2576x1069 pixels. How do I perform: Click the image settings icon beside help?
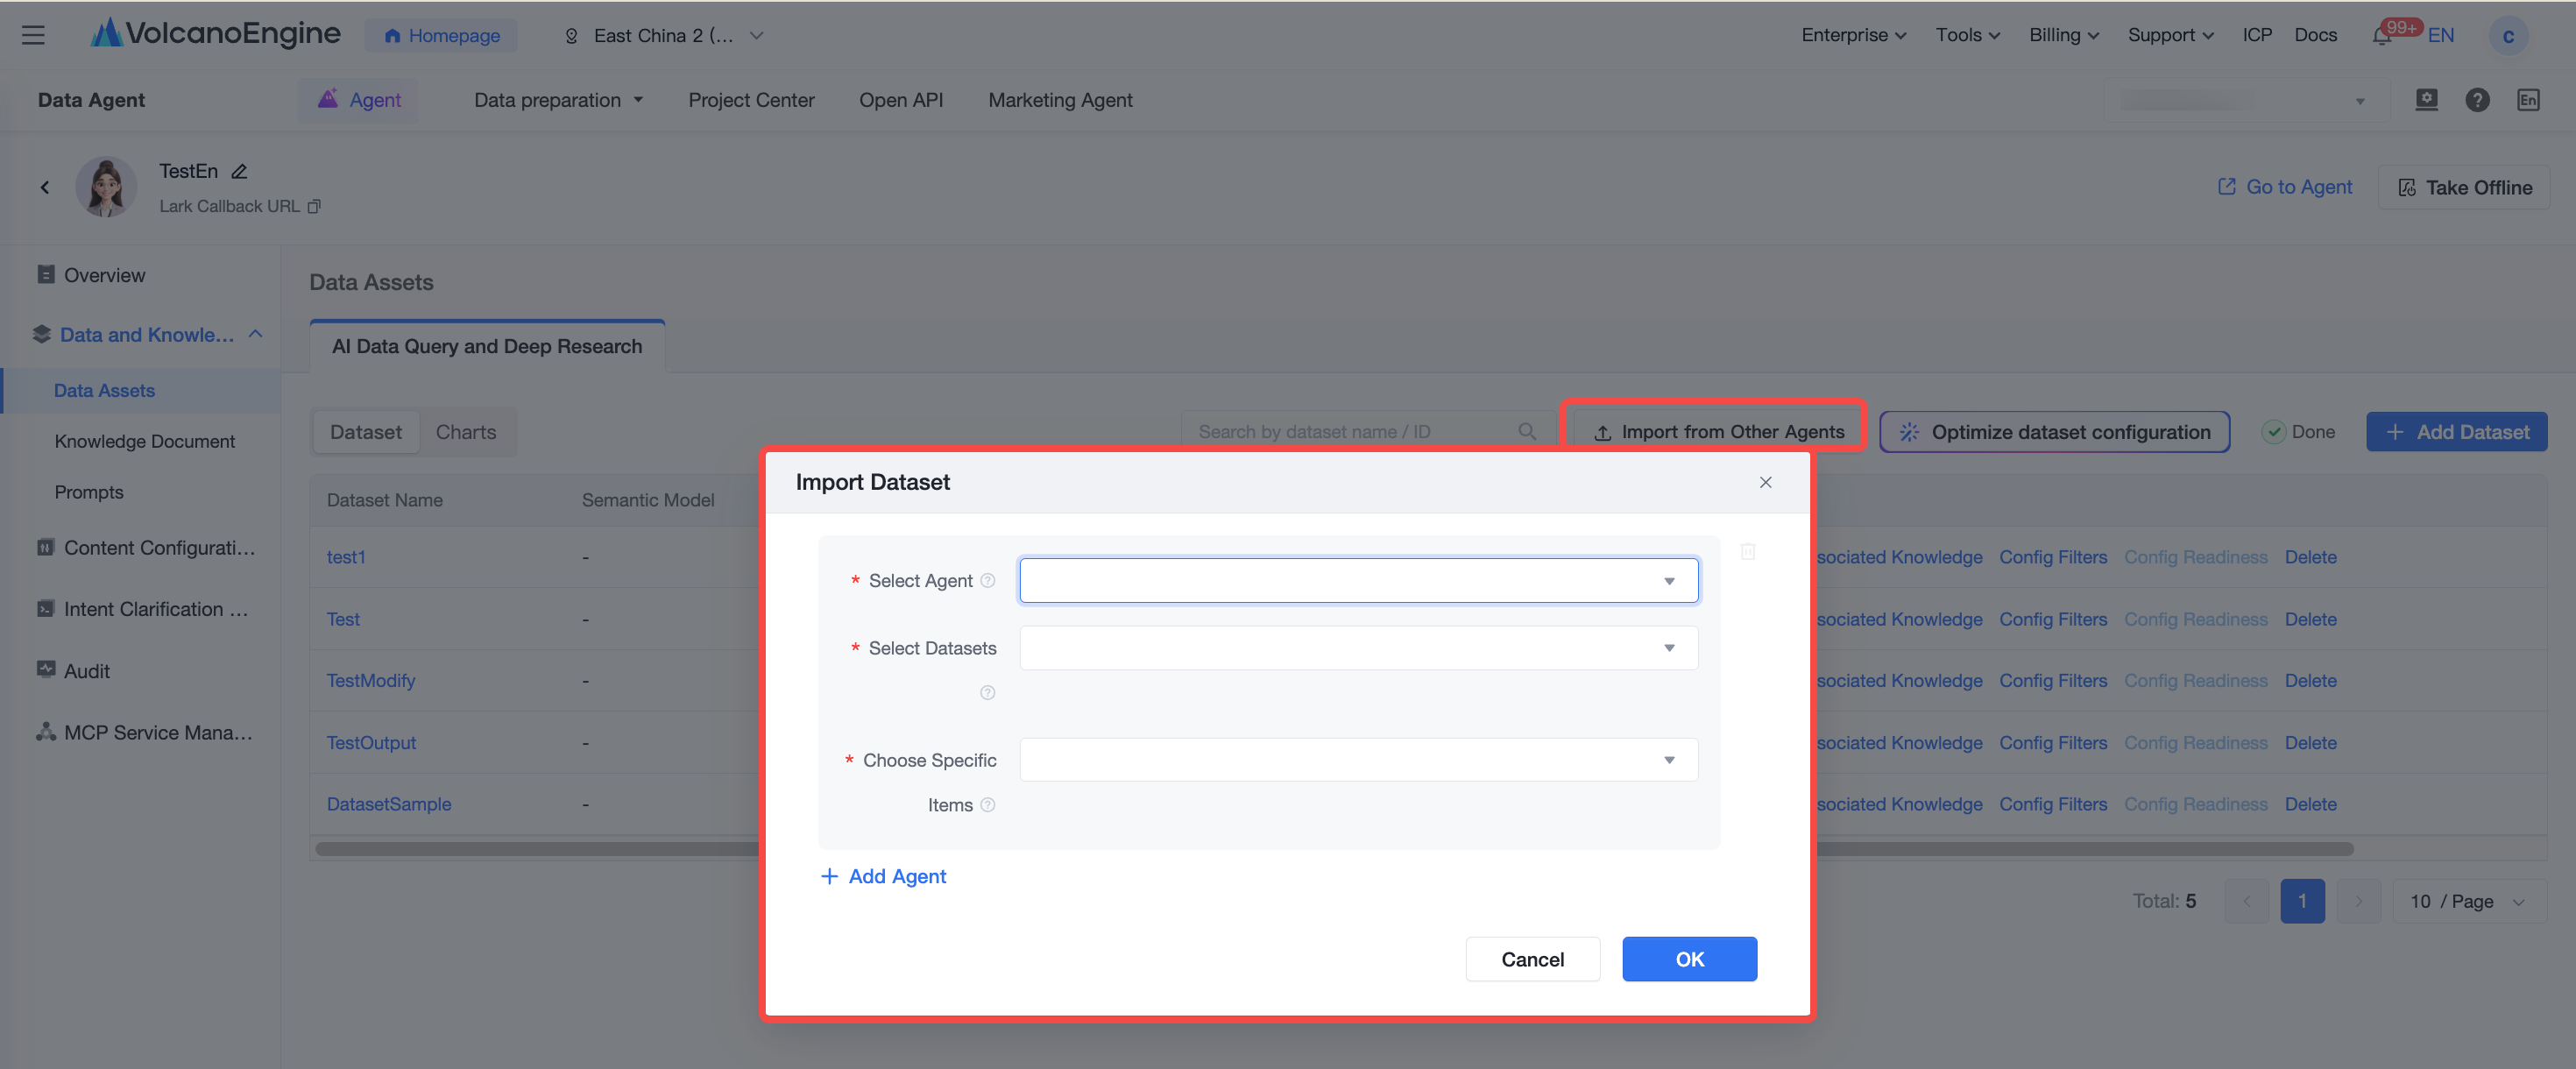point(2426,100)
